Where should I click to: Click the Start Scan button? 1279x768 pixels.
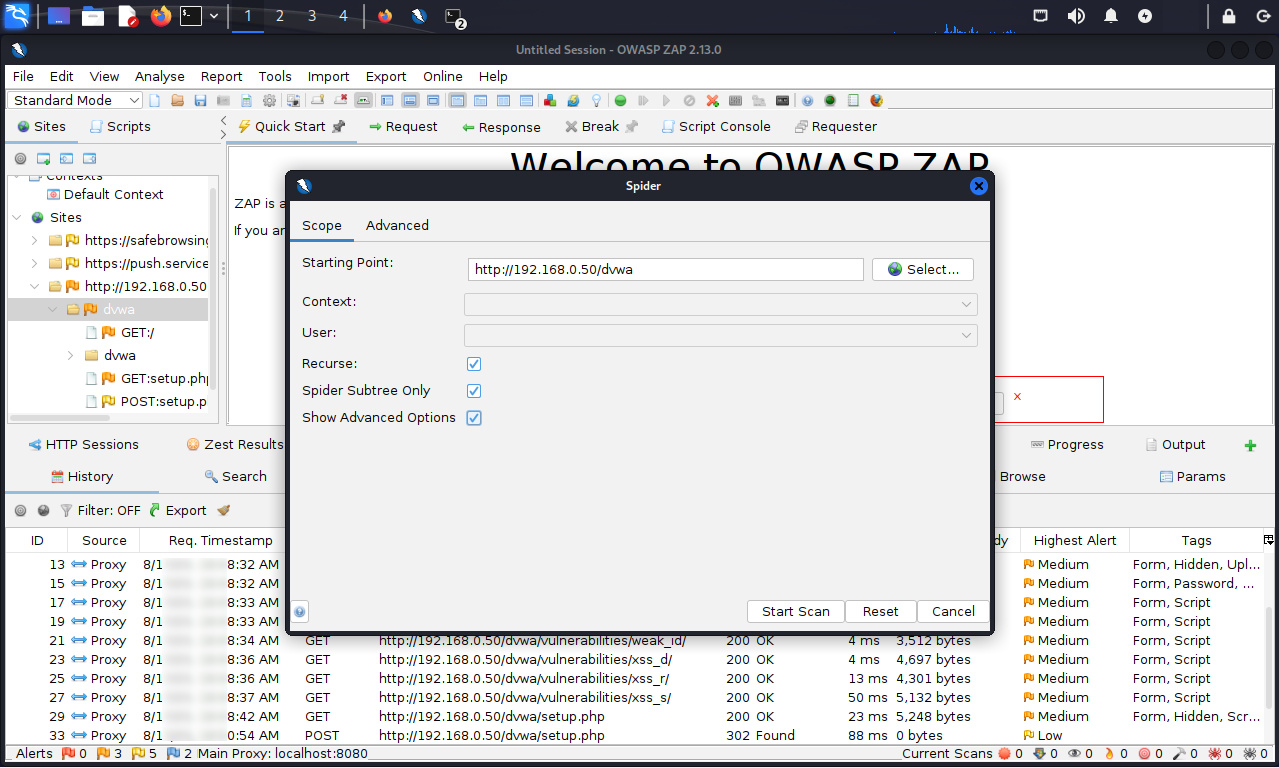[x=795, y=612]
